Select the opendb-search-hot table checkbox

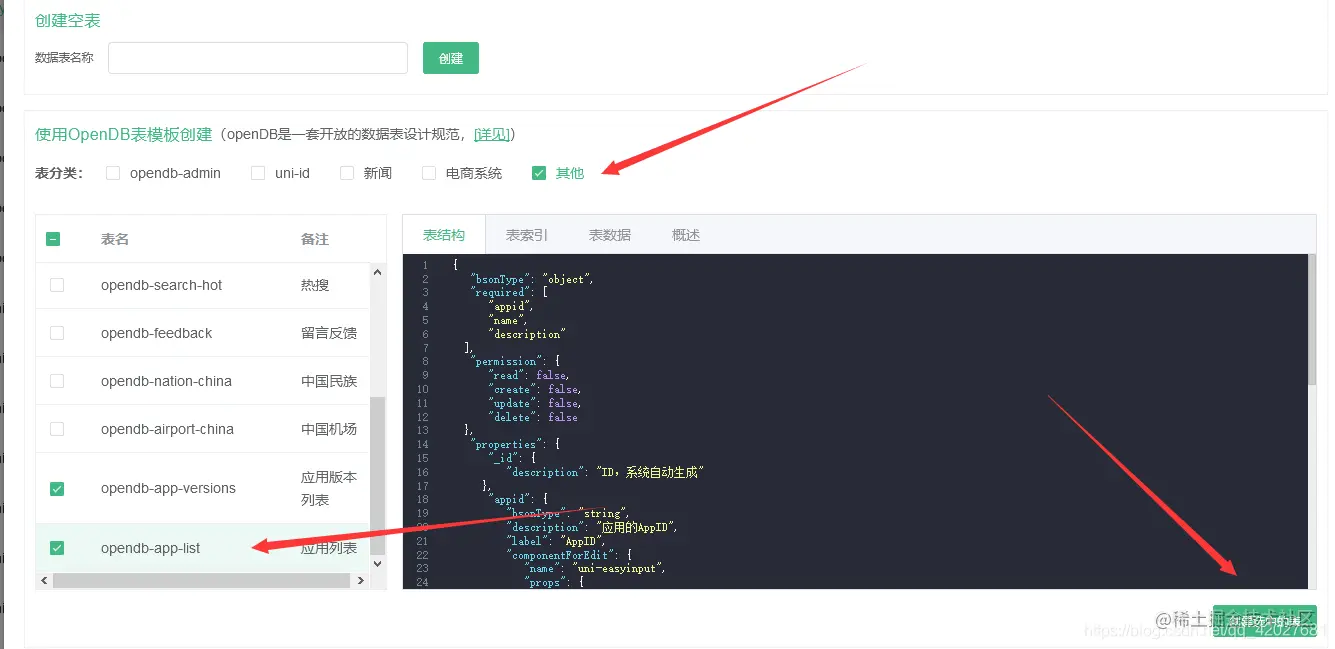pos(57,285)
